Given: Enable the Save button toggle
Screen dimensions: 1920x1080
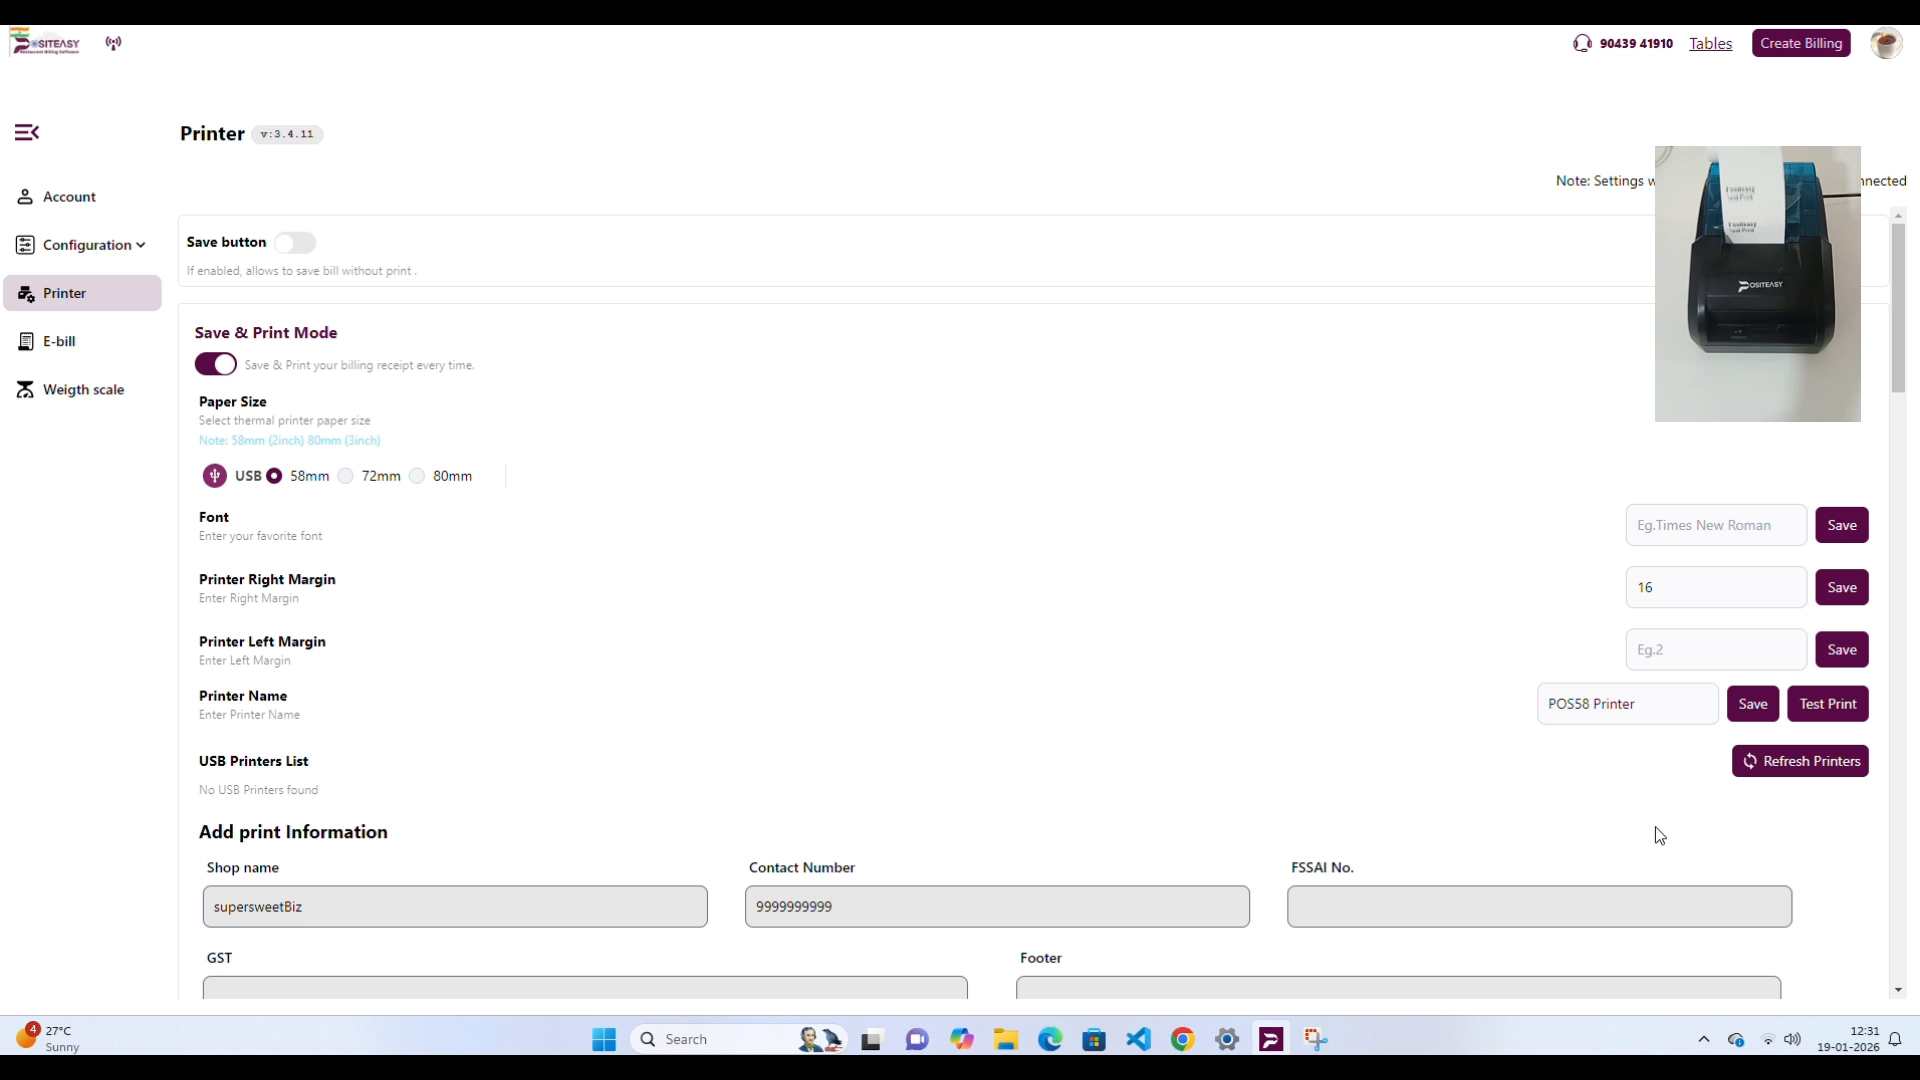Looking at the screenshot, I should [295, 243].
